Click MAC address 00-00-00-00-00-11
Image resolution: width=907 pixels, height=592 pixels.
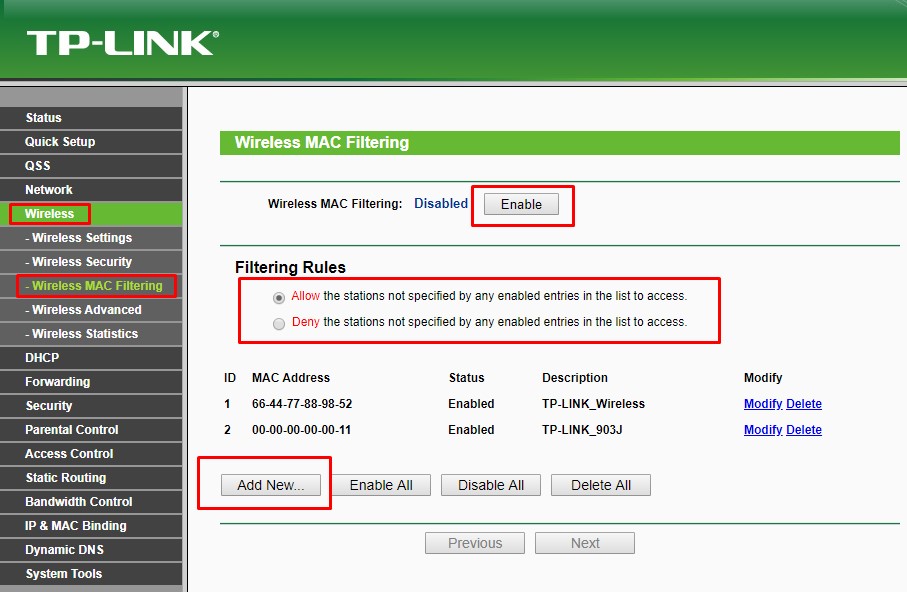tap(301, 430)
